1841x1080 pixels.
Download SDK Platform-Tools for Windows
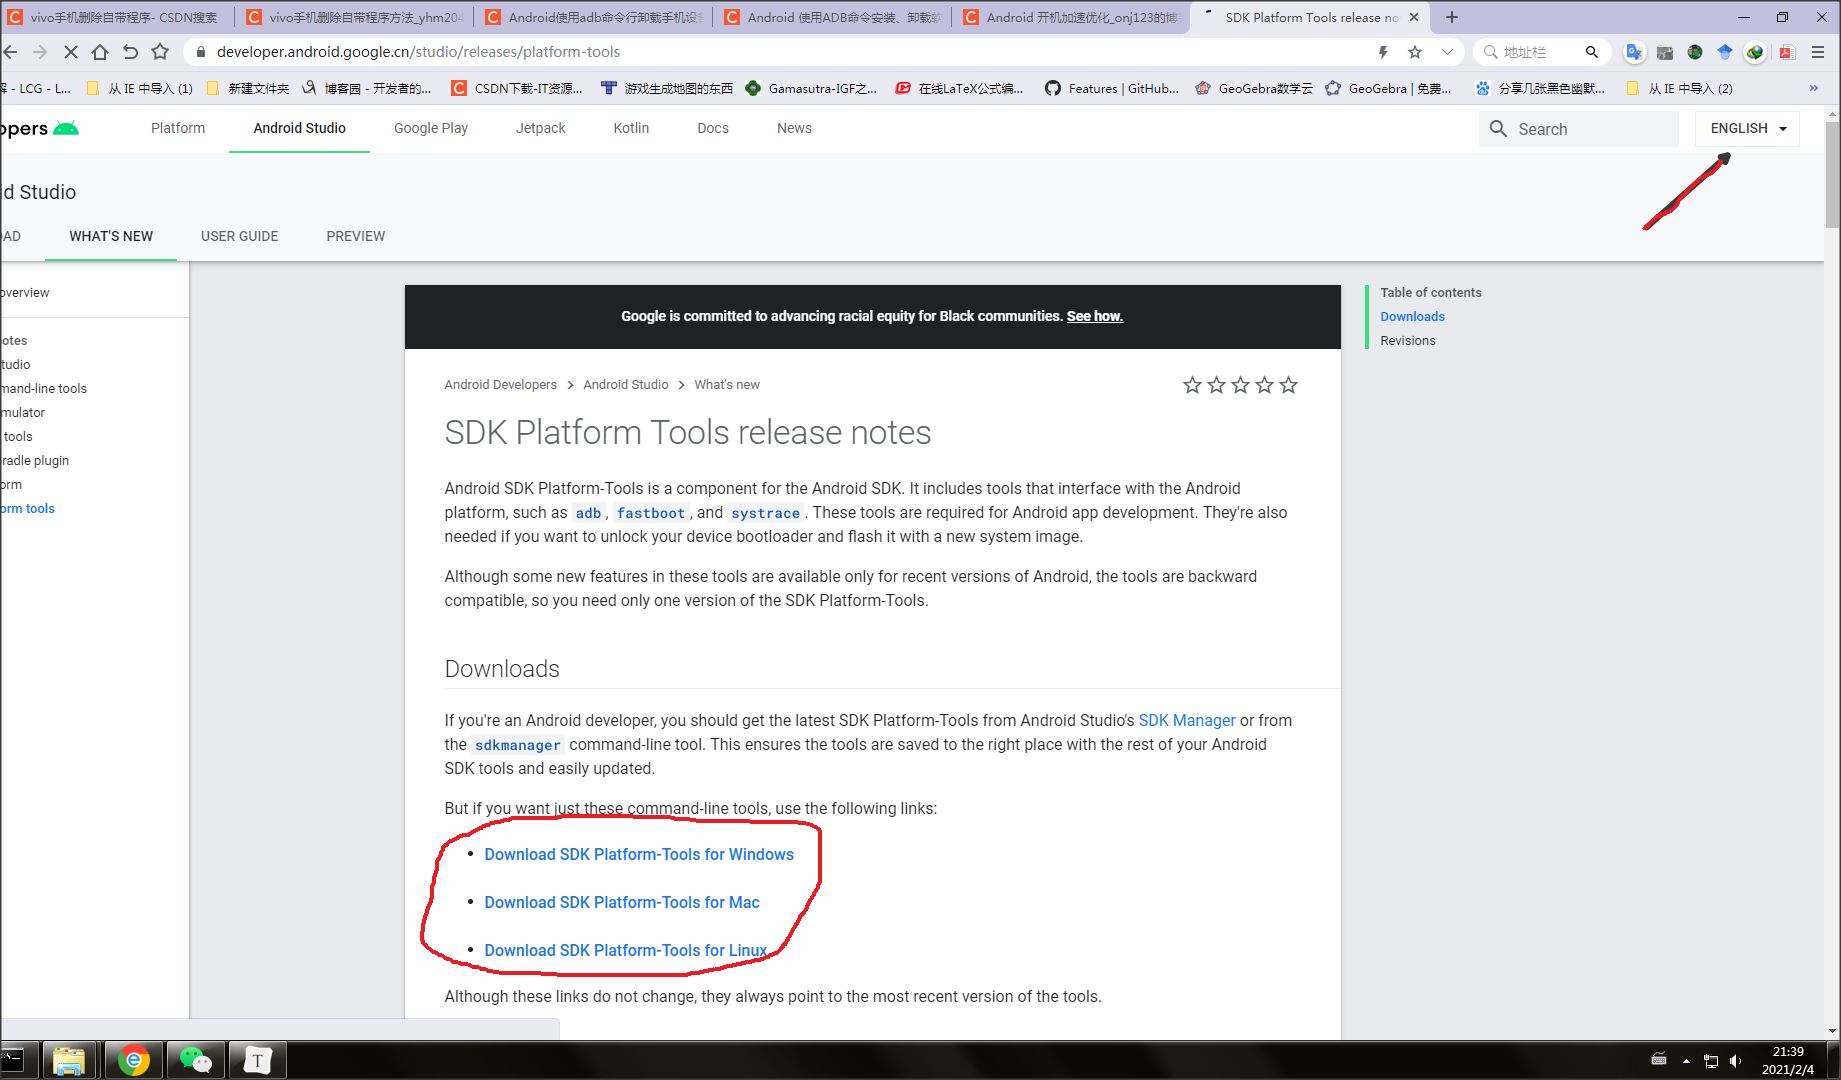[x=639, y=854]
